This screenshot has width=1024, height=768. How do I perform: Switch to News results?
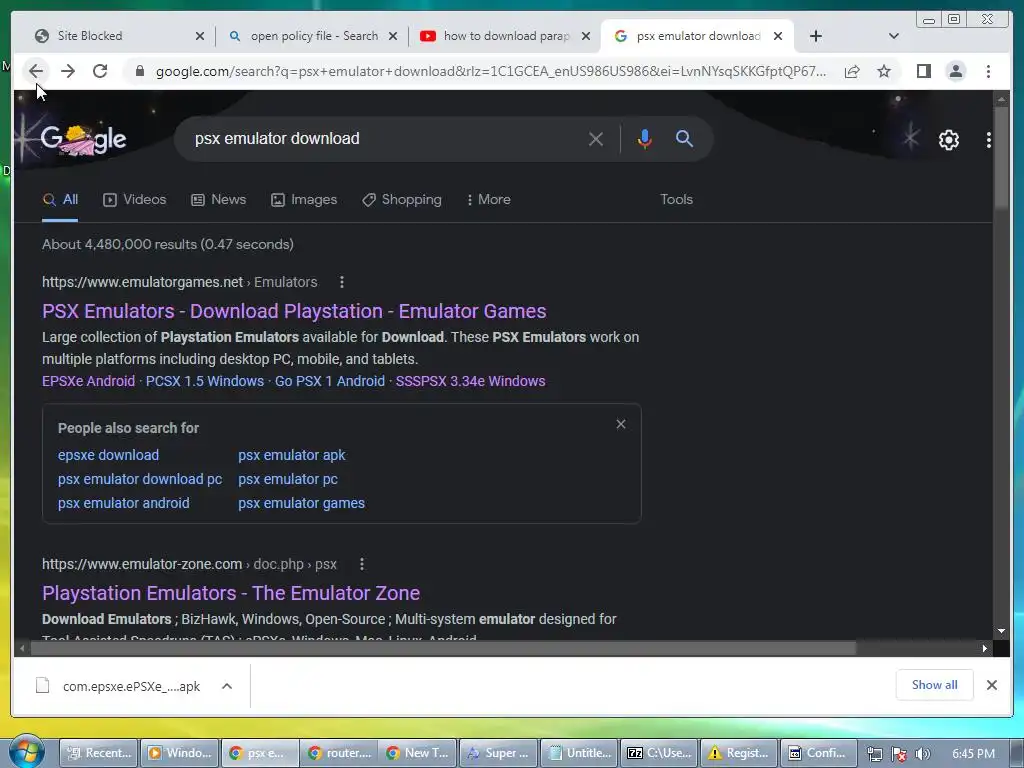pos(218,200)
